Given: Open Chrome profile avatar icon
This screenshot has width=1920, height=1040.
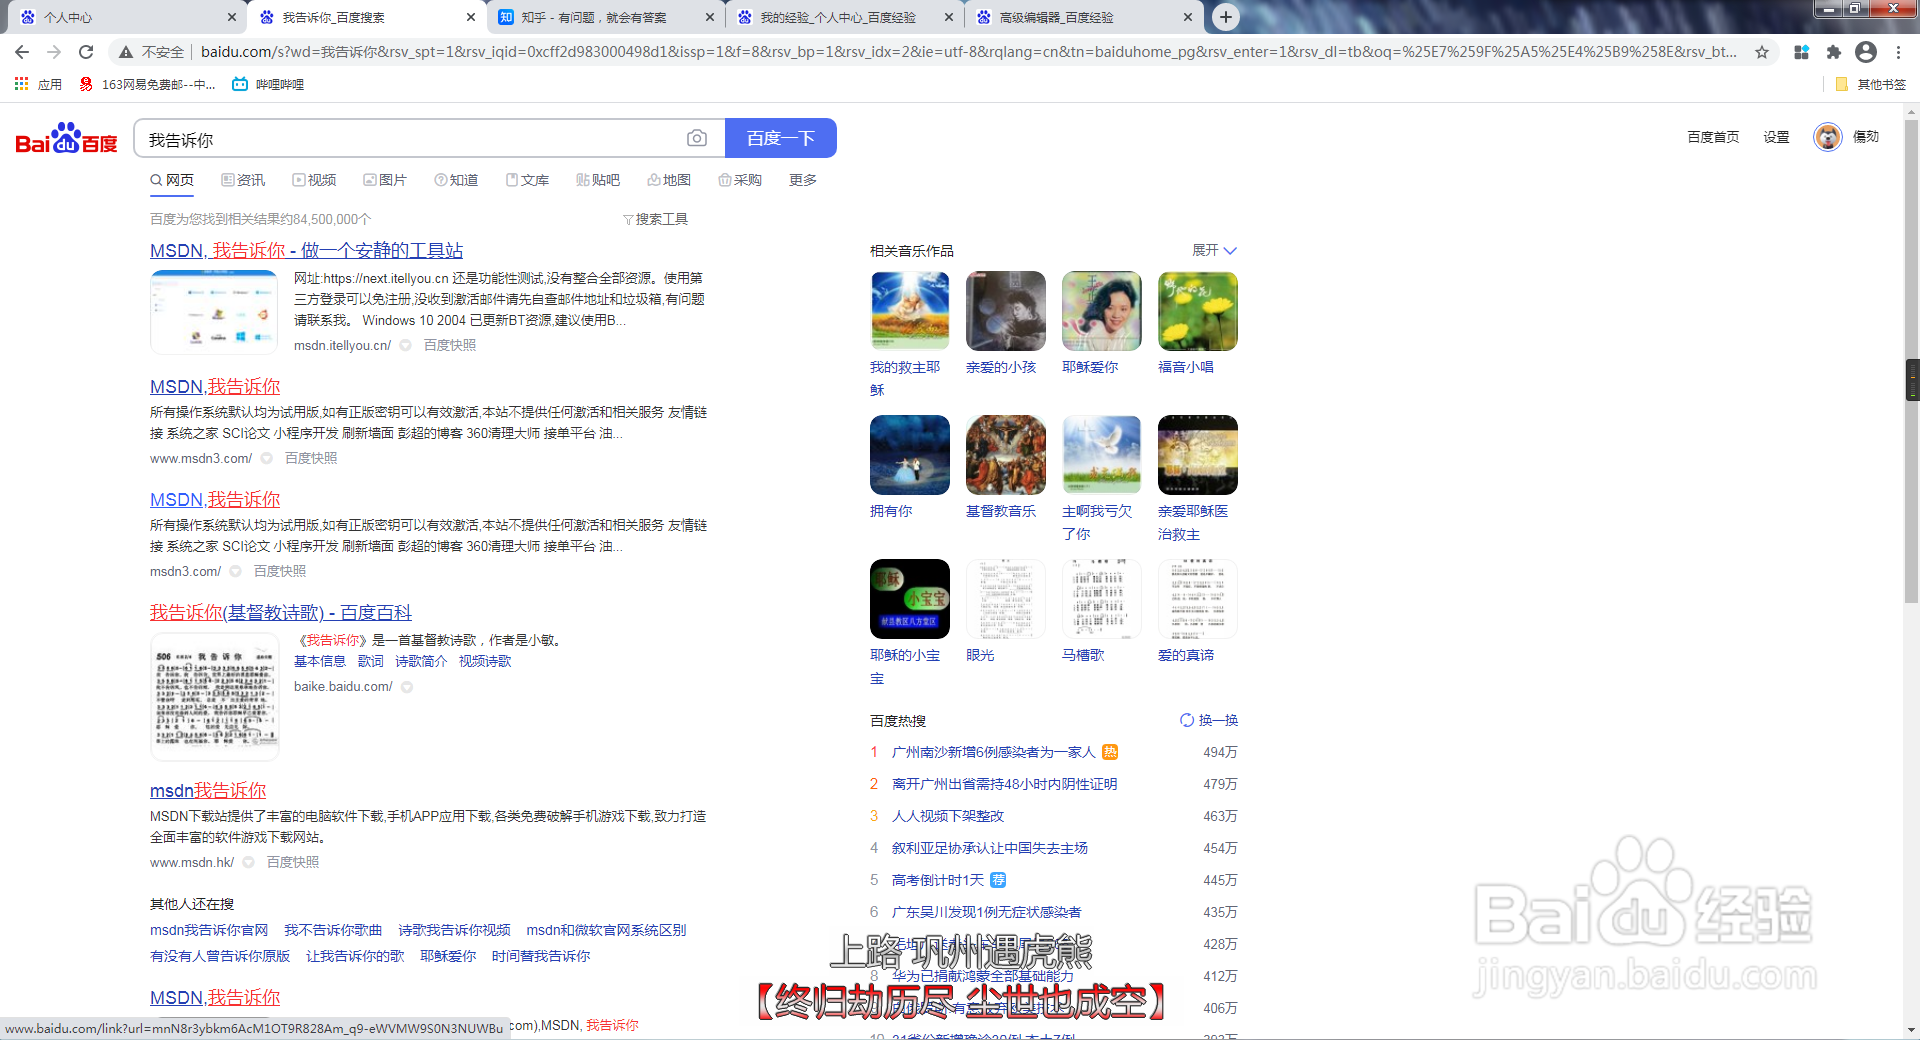Looking at the screenshot, I should click(x=1866, y=52).
